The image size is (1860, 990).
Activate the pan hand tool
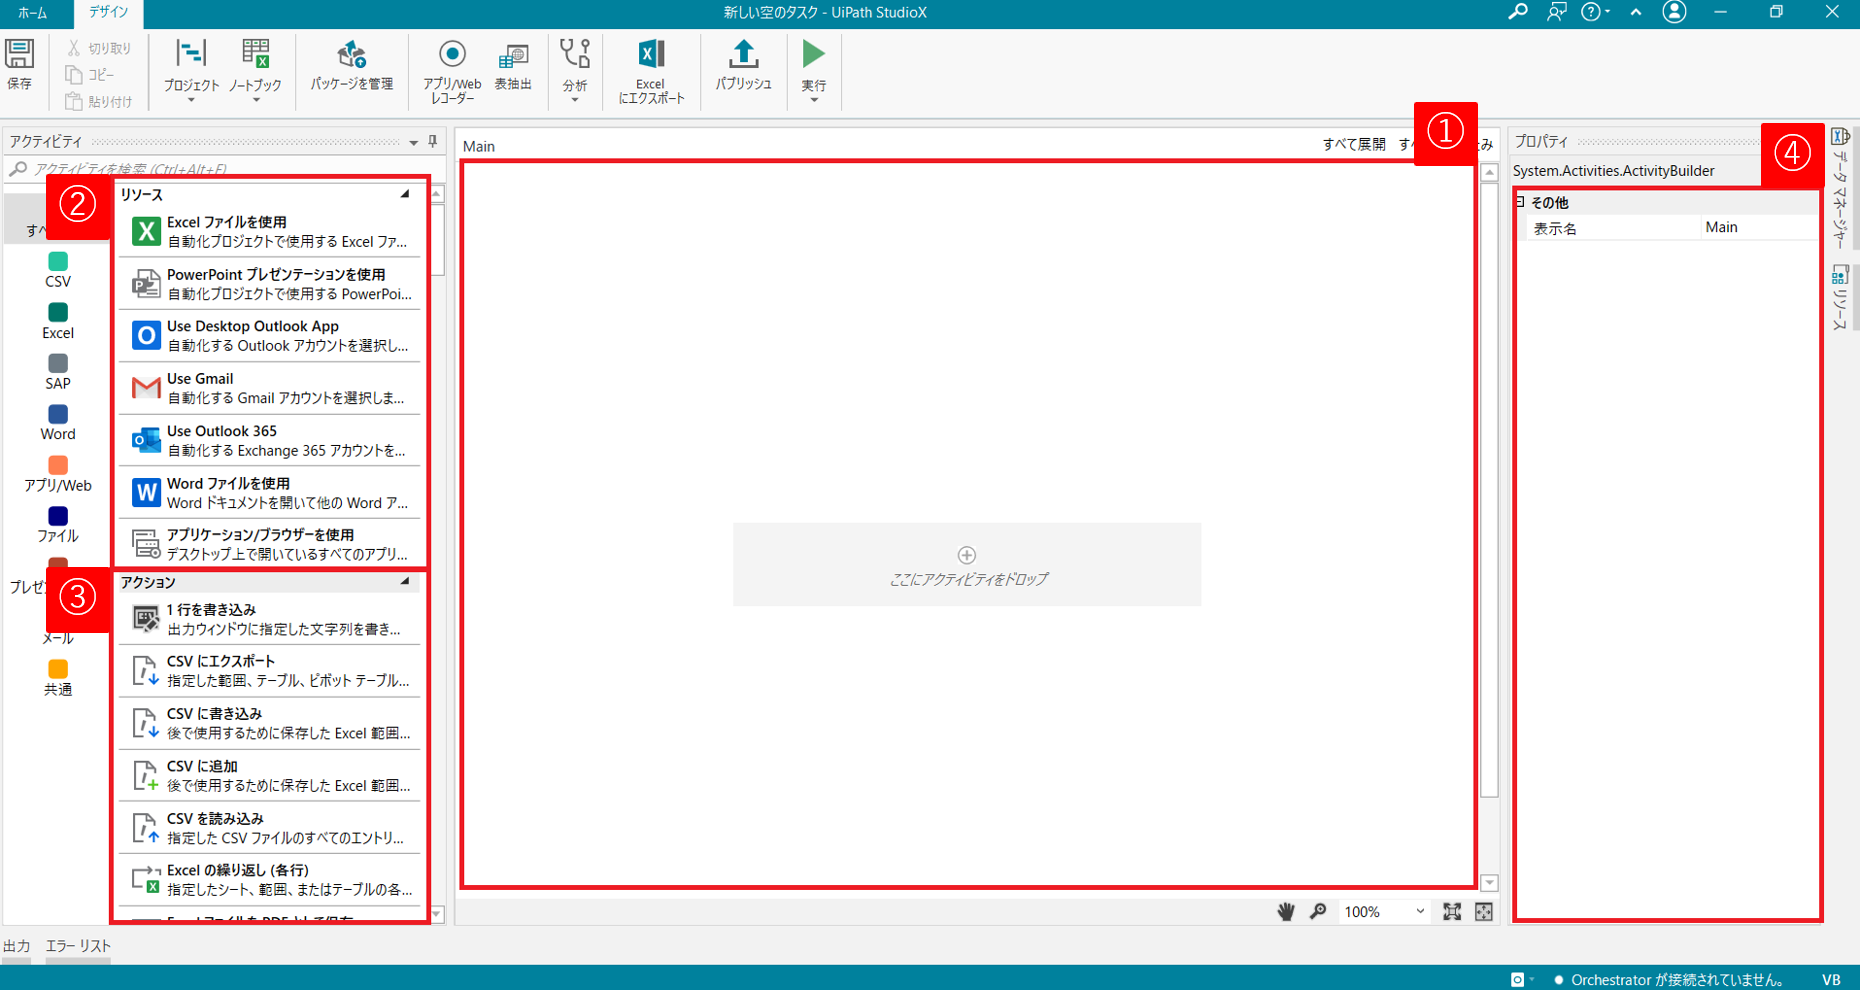click(x=1286, y=911)
